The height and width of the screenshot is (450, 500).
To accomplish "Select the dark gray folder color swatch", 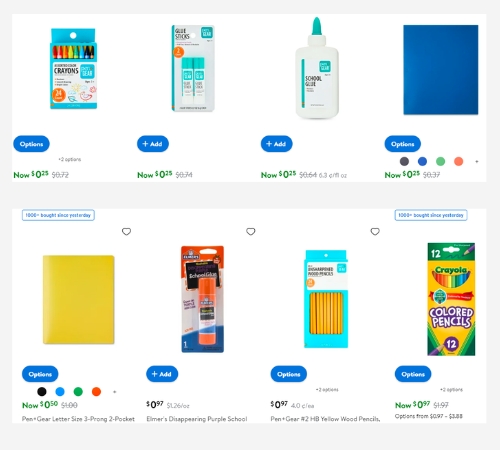I will point(404,161).
